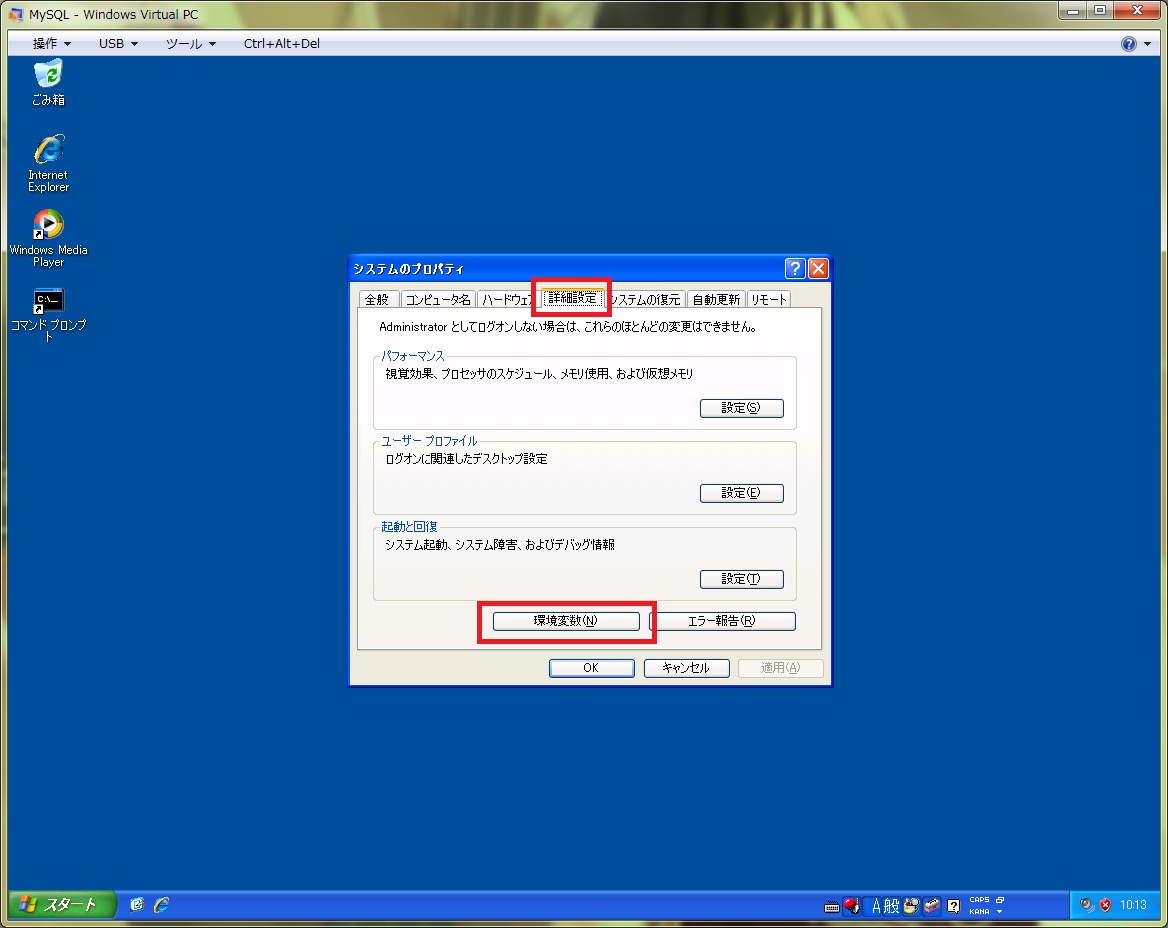Switch to the 自動更新 tab
Screen dimensions: 1168x928
point(716,299)
